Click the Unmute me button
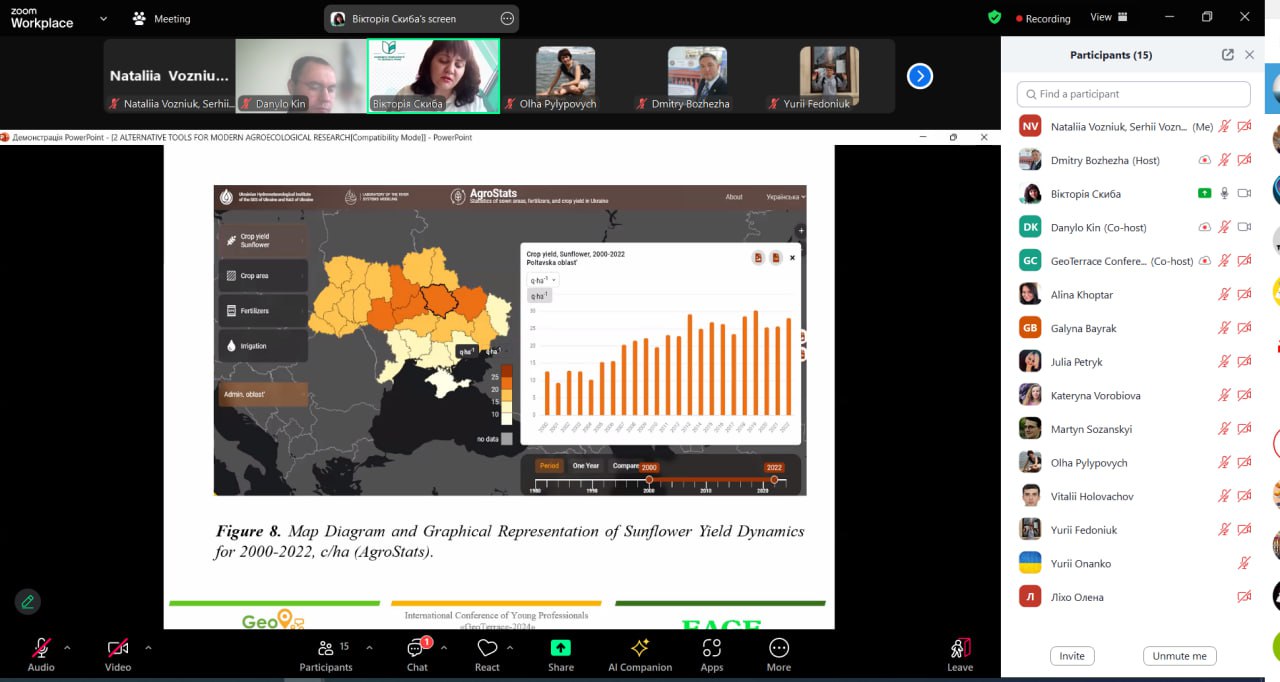 coord(1180,656)
